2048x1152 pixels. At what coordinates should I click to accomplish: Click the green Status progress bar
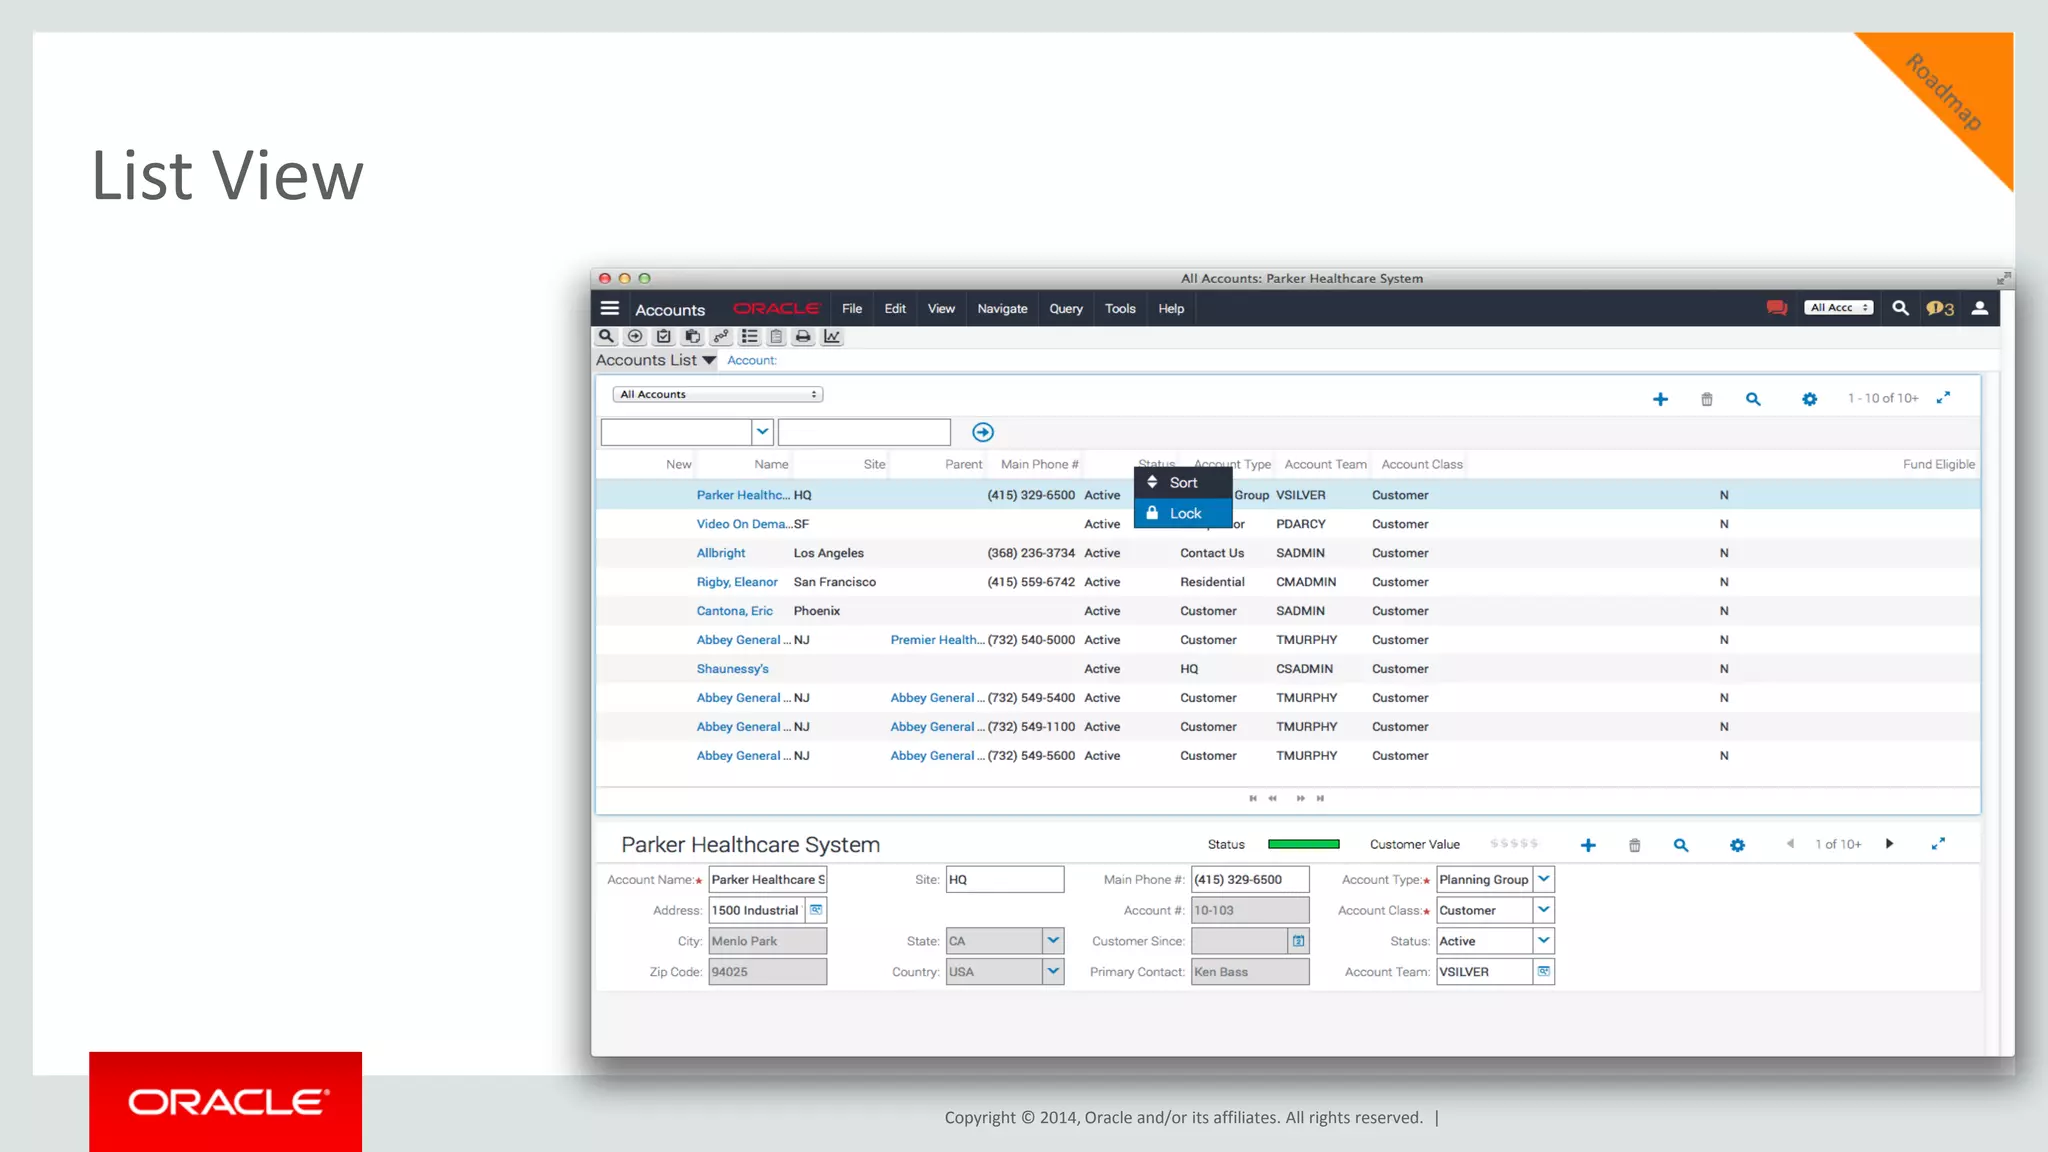(x=1304, y=844)
